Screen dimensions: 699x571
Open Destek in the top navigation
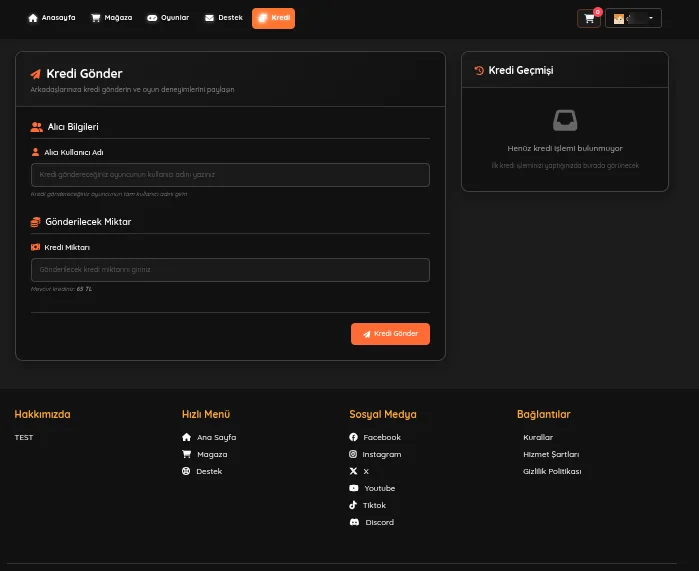click(x=224, y=18)
